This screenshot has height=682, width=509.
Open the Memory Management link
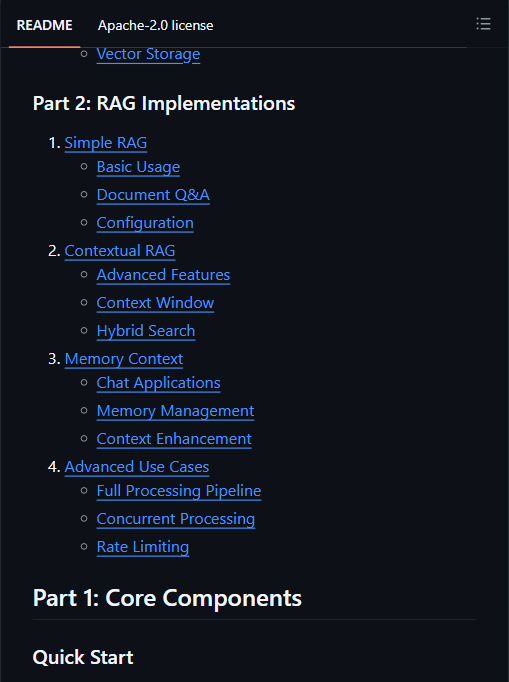pos(175,411)
